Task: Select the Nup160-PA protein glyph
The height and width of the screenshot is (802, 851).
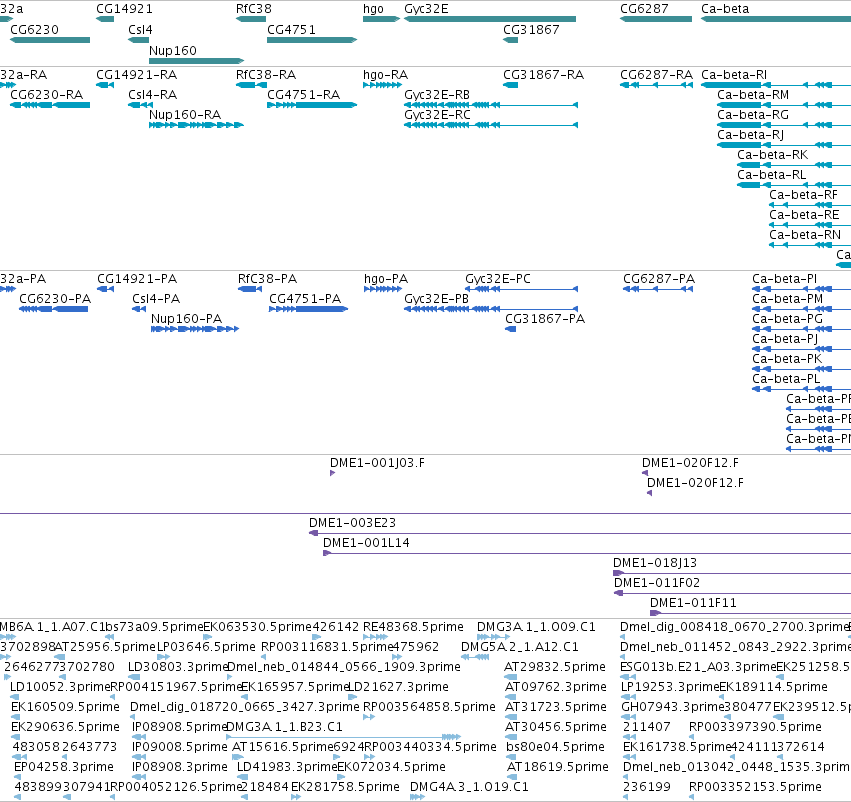Action: (195, 329)
